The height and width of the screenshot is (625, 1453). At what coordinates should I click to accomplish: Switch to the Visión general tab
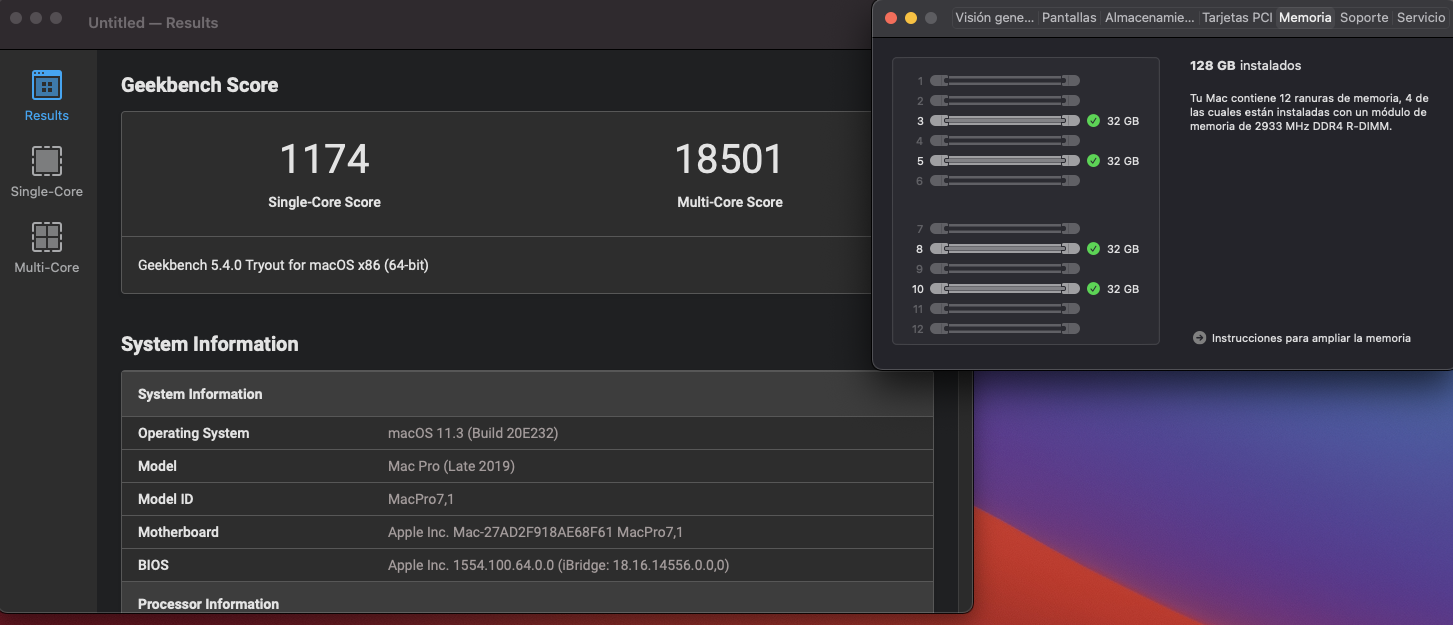pyautogui.click(x=994, y=18)
